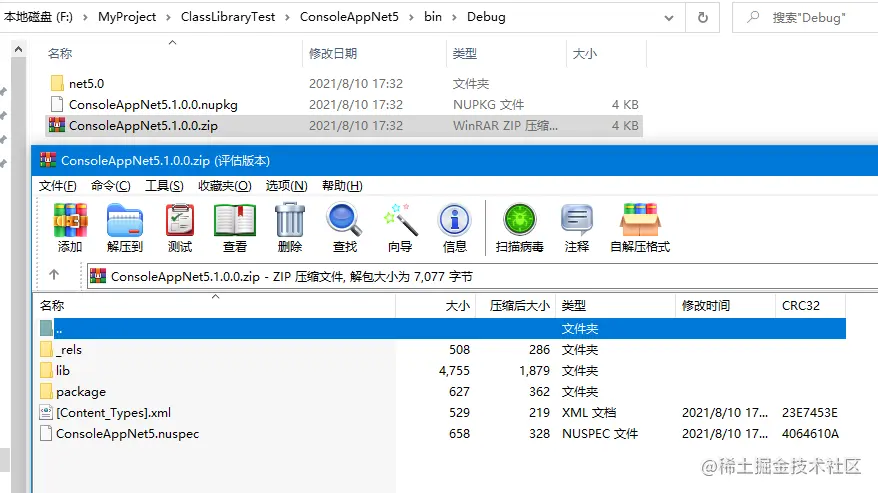Select the ConsoleAppNet5.nuspec file name
The image size is (878, 493).
pos(127,434)
